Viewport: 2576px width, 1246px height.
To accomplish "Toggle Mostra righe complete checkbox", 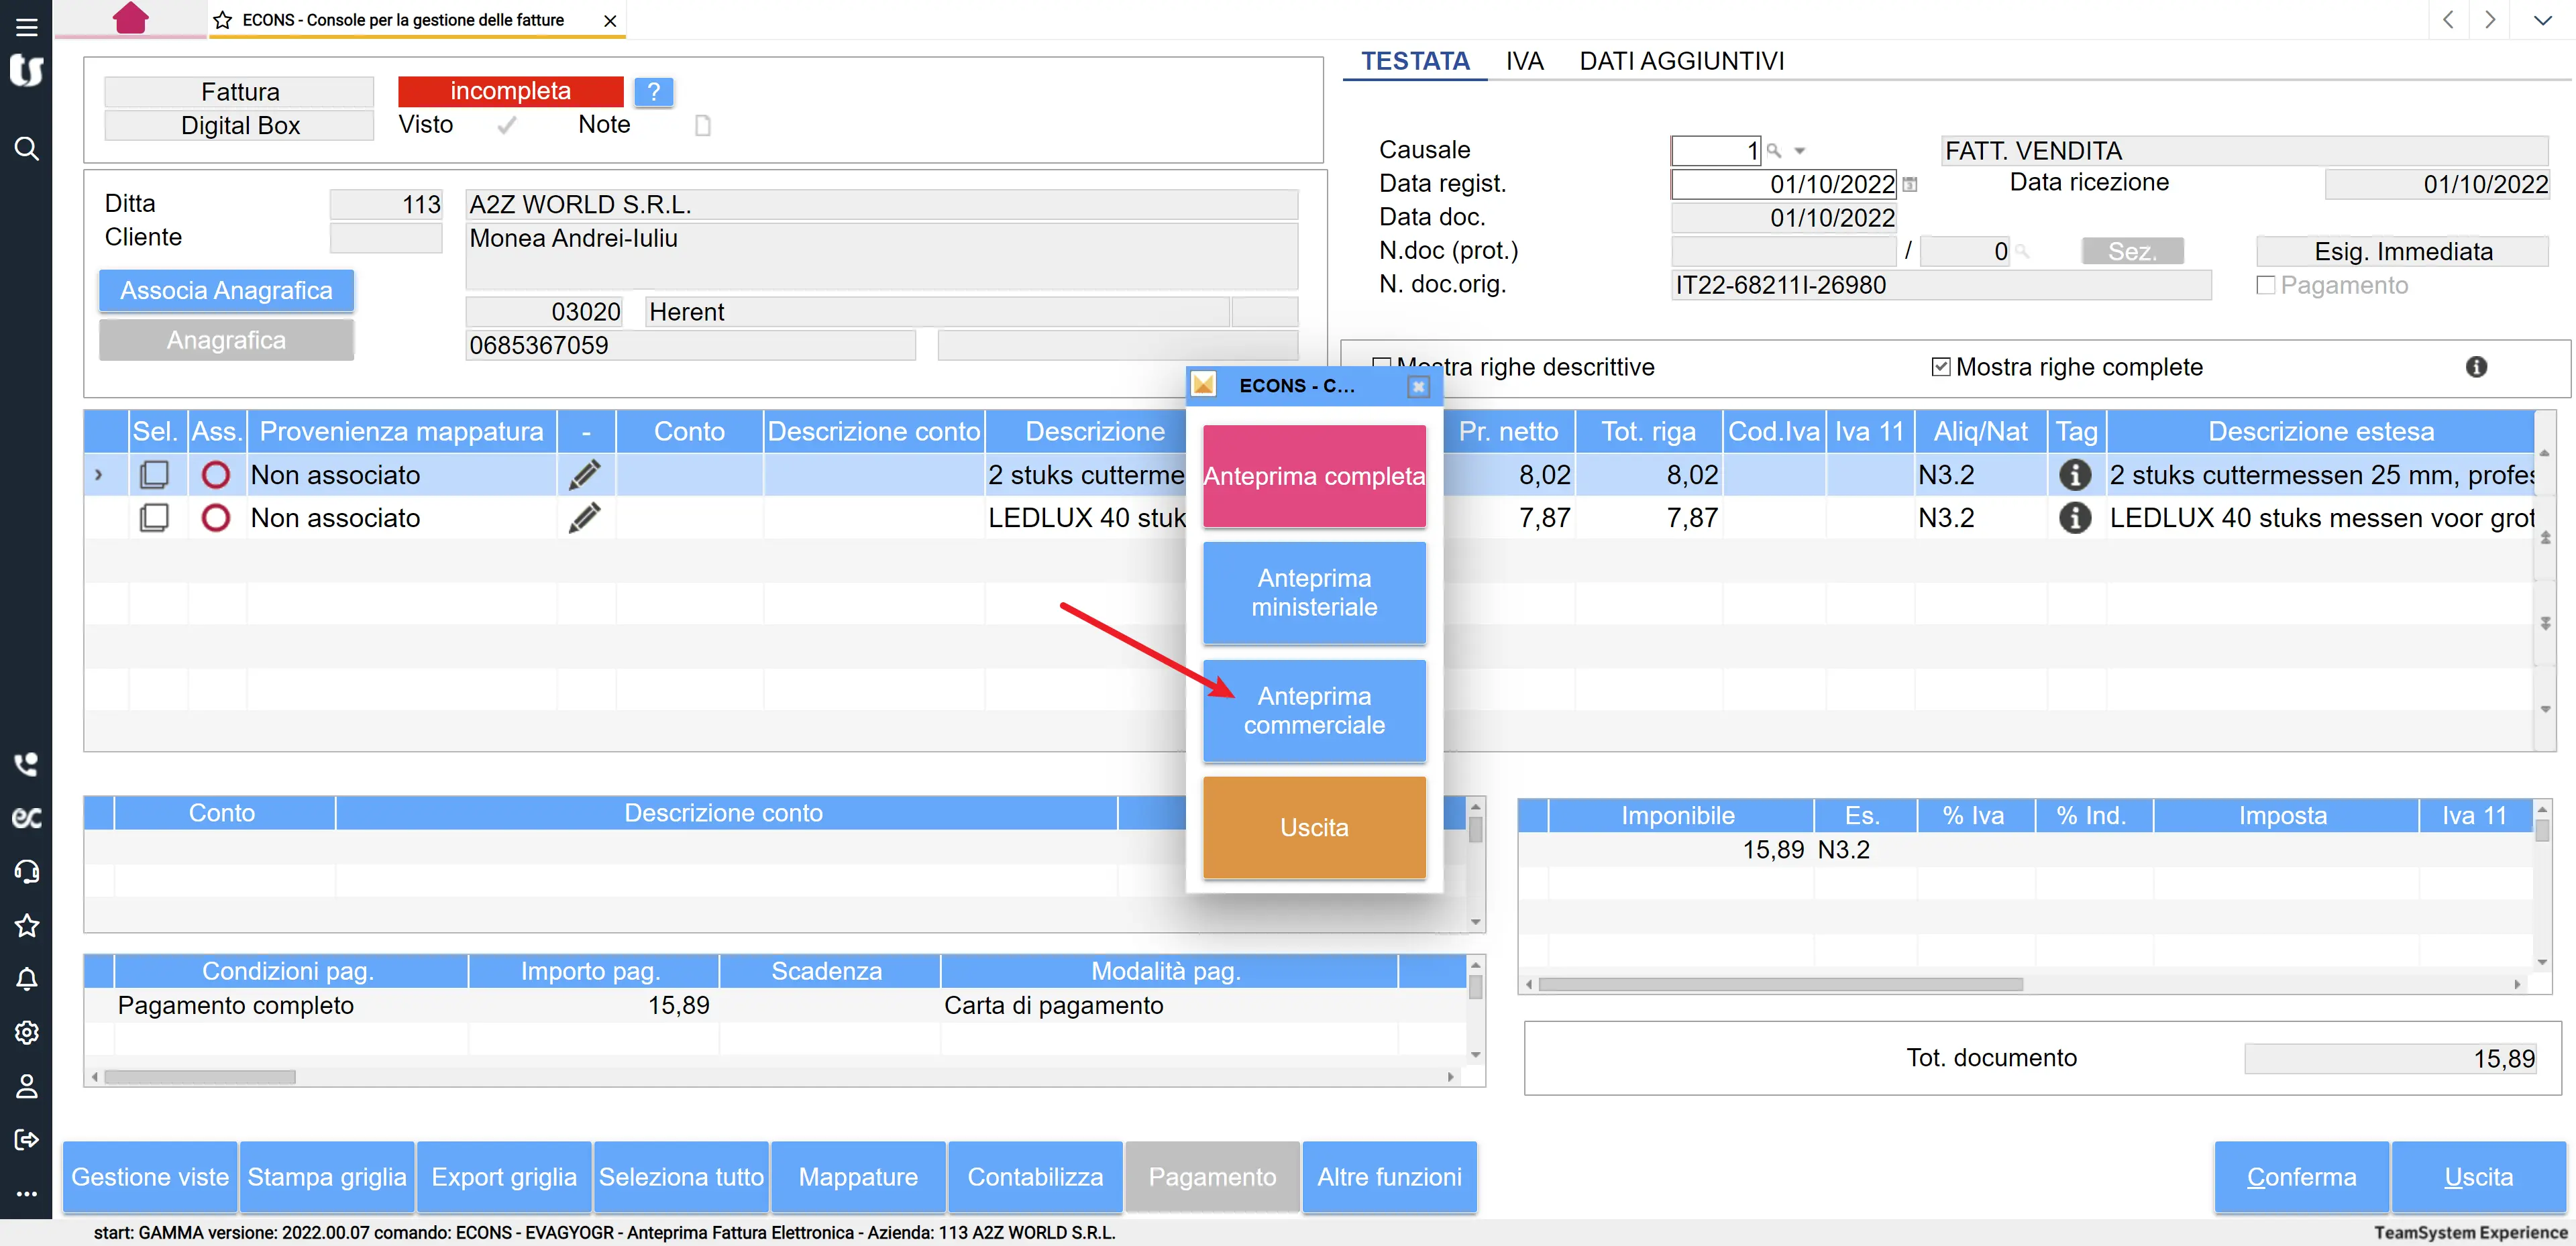I will 1941,367.
